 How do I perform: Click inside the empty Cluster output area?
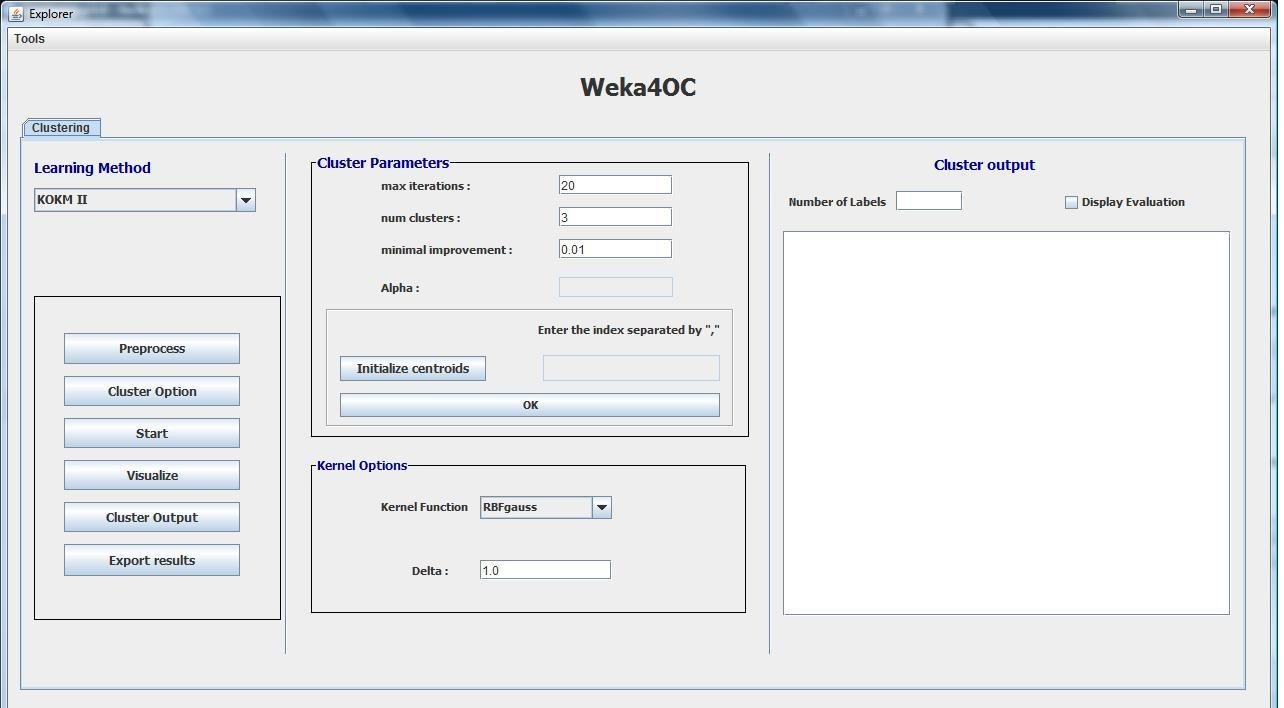tap(1005, 420)
